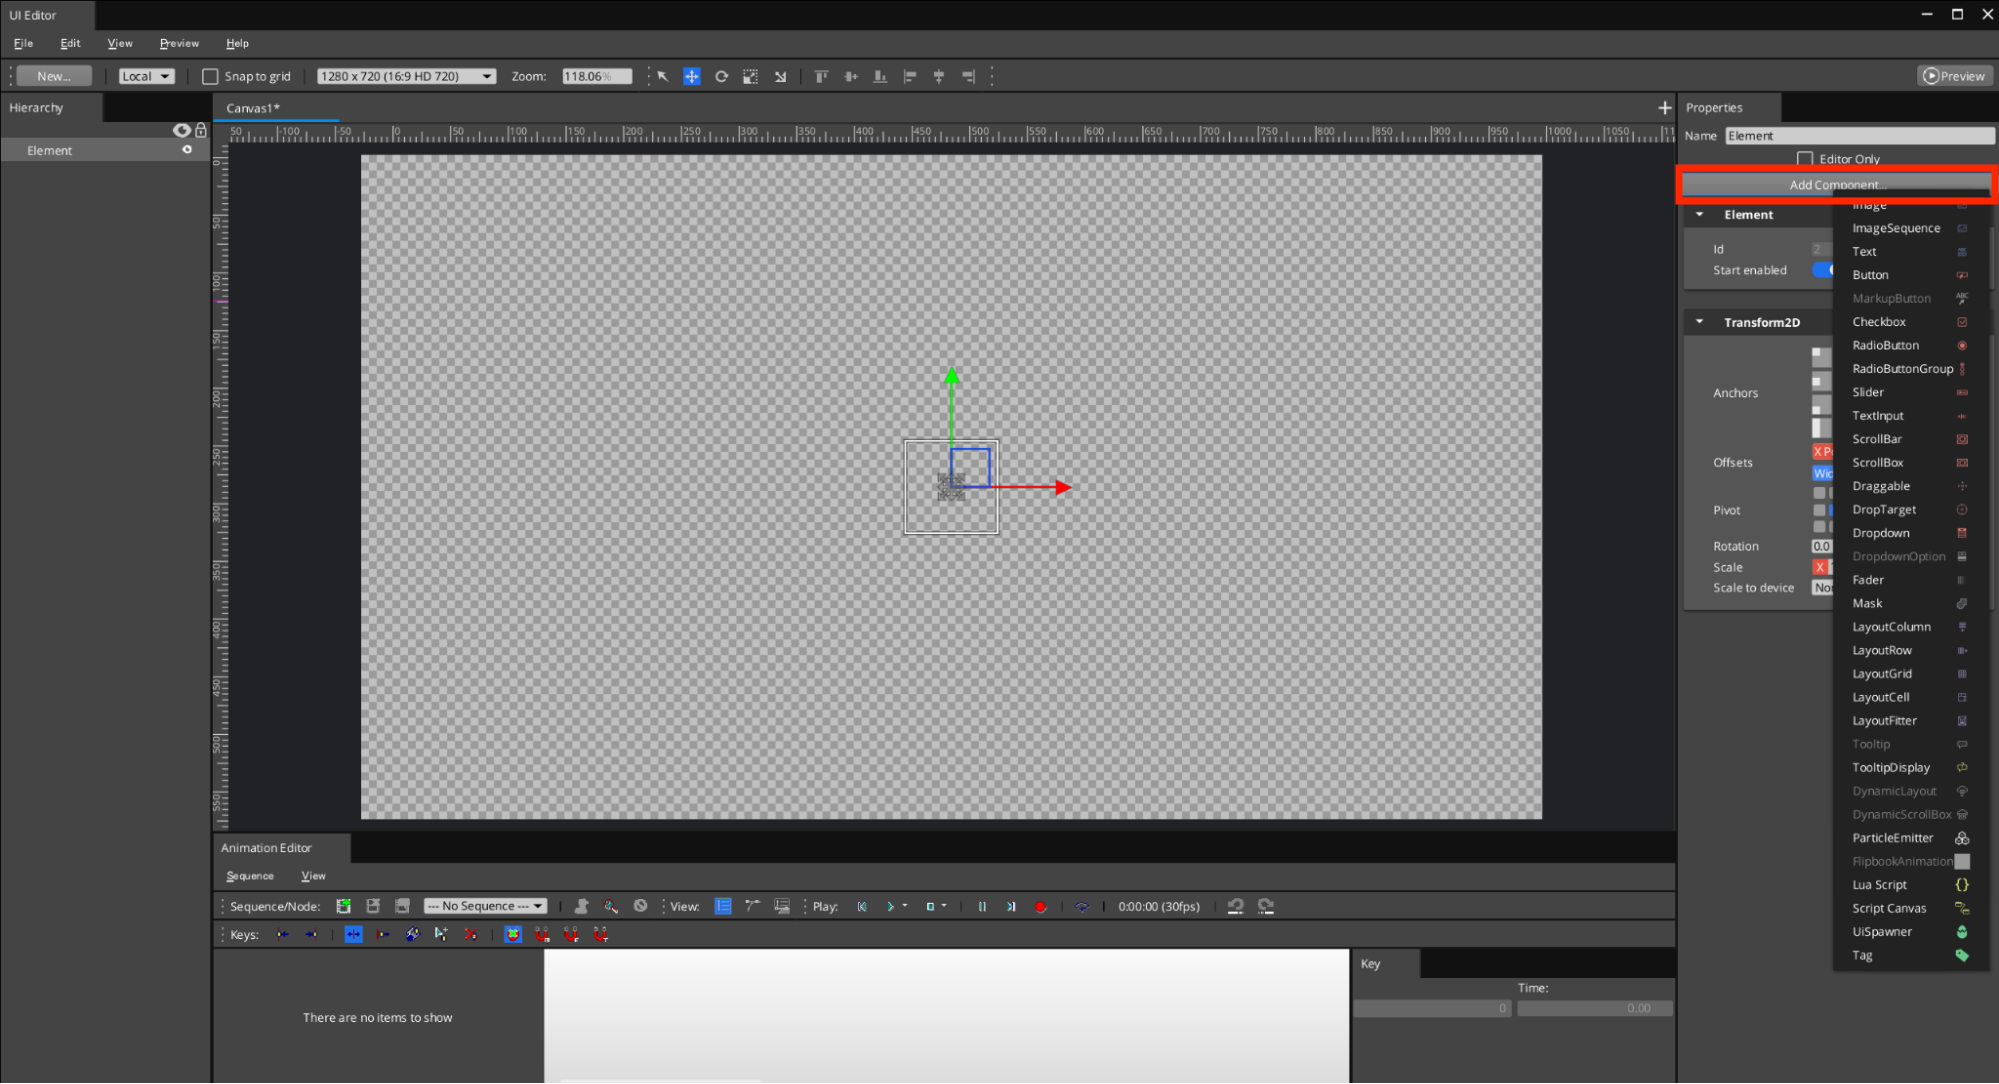Open the No Sequence dropdown

pos(485,906)
